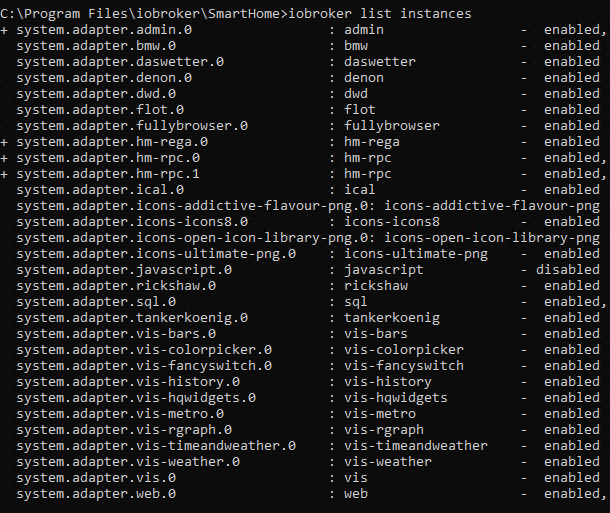Click the system.adapter.vis-hqwidgets.0 entry
610x513 pixels.
[136, 398]
